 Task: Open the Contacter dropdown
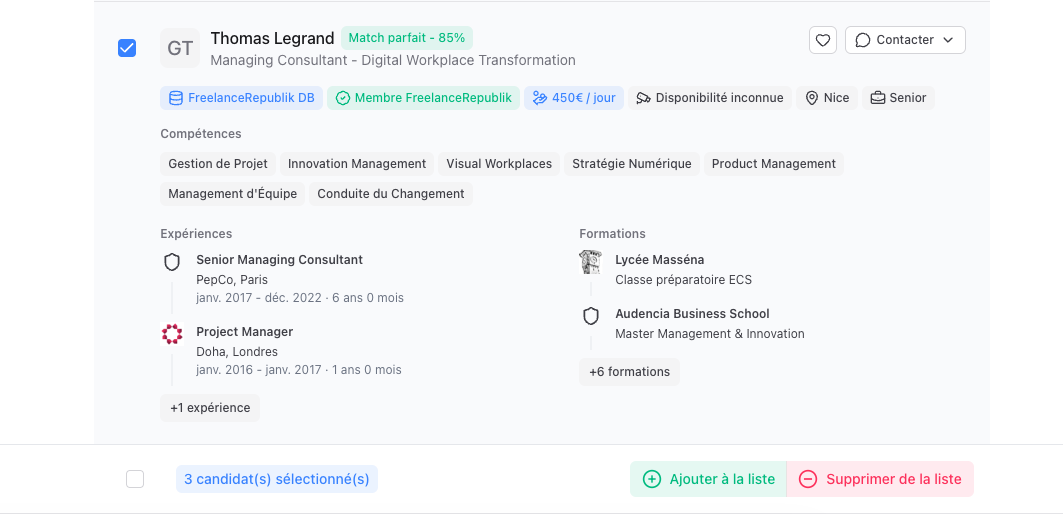[905, 40]
